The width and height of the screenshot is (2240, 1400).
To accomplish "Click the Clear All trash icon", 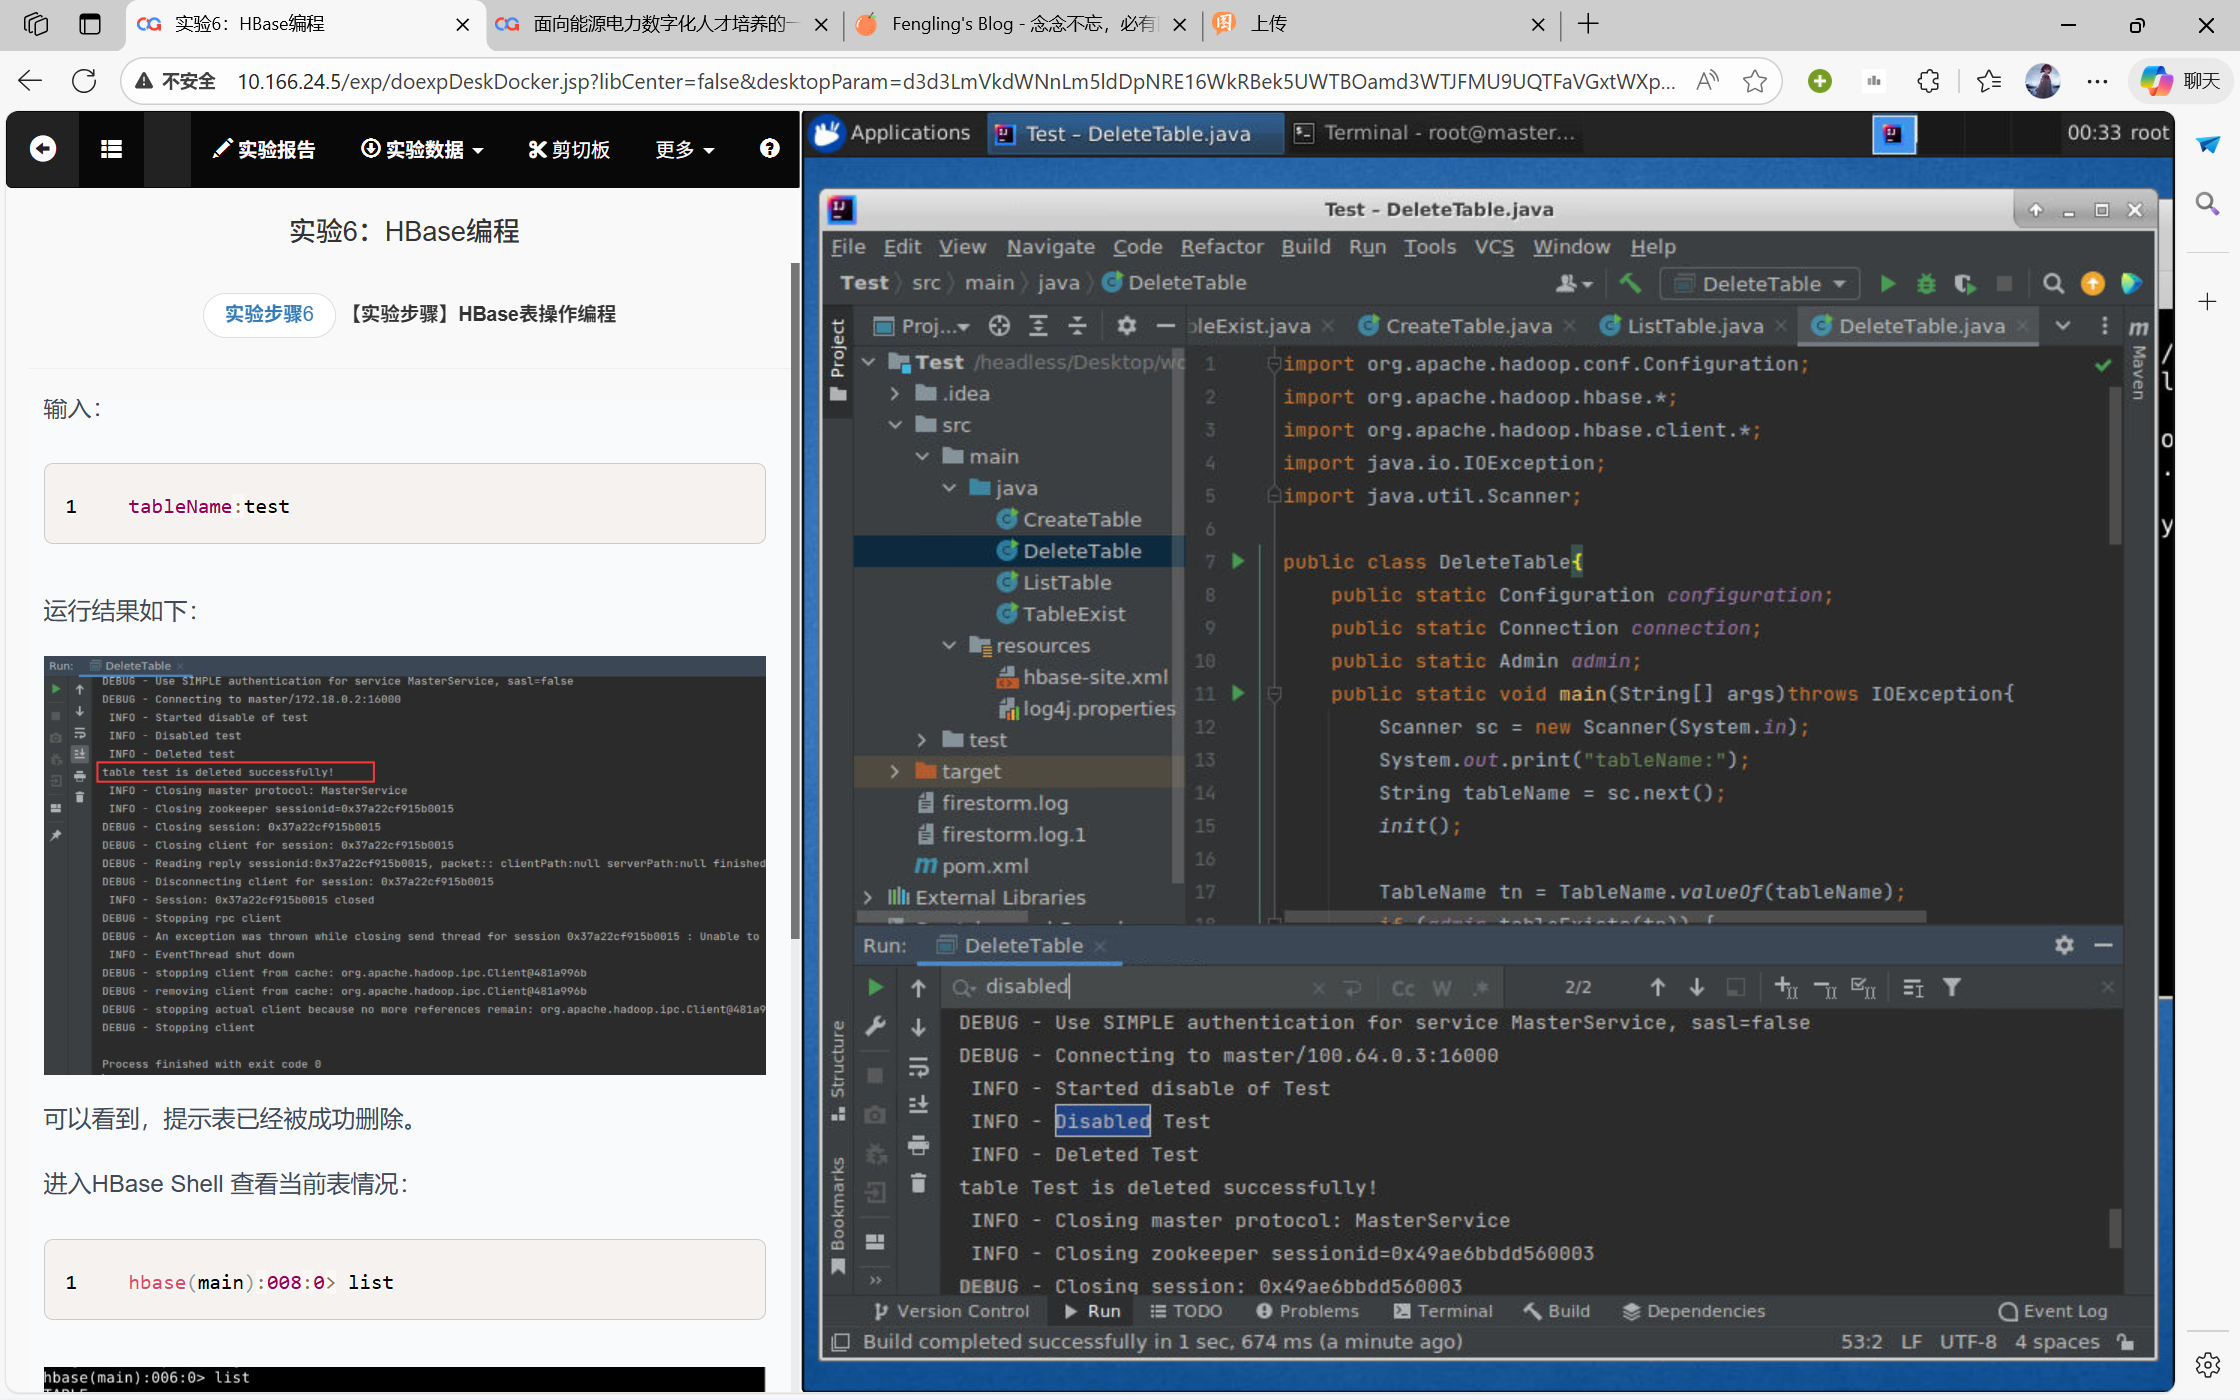I will coord(918,1184).
